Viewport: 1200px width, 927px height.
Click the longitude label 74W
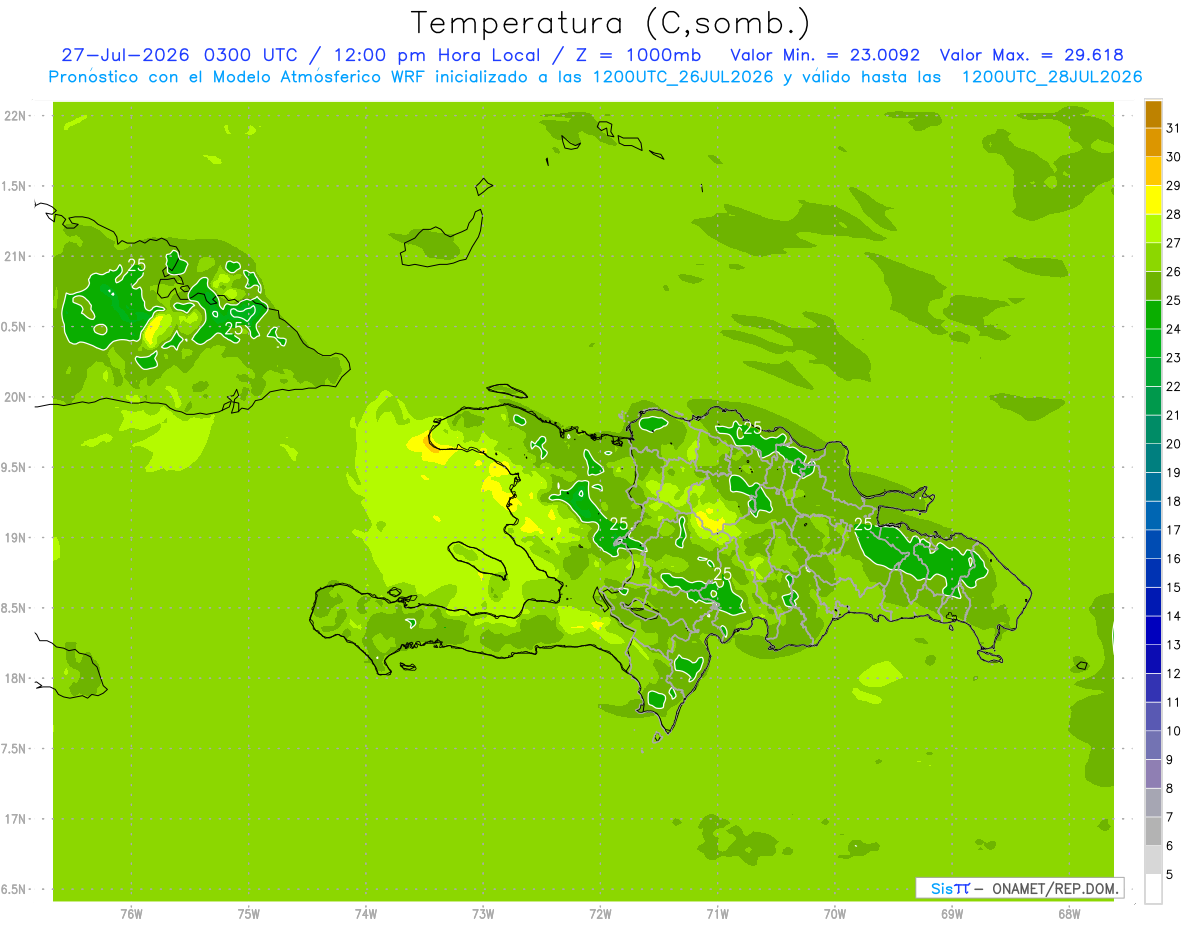(x=366, y=914)
